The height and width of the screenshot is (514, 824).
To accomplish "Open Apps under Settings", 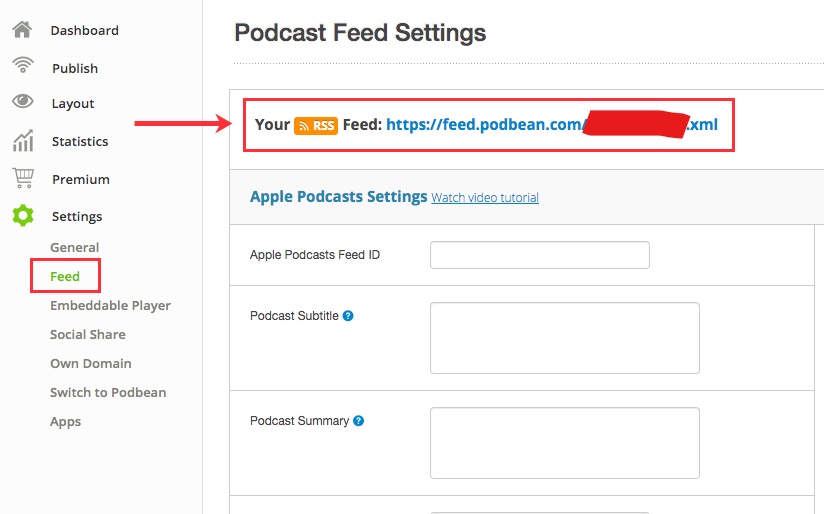I will 66,422.
